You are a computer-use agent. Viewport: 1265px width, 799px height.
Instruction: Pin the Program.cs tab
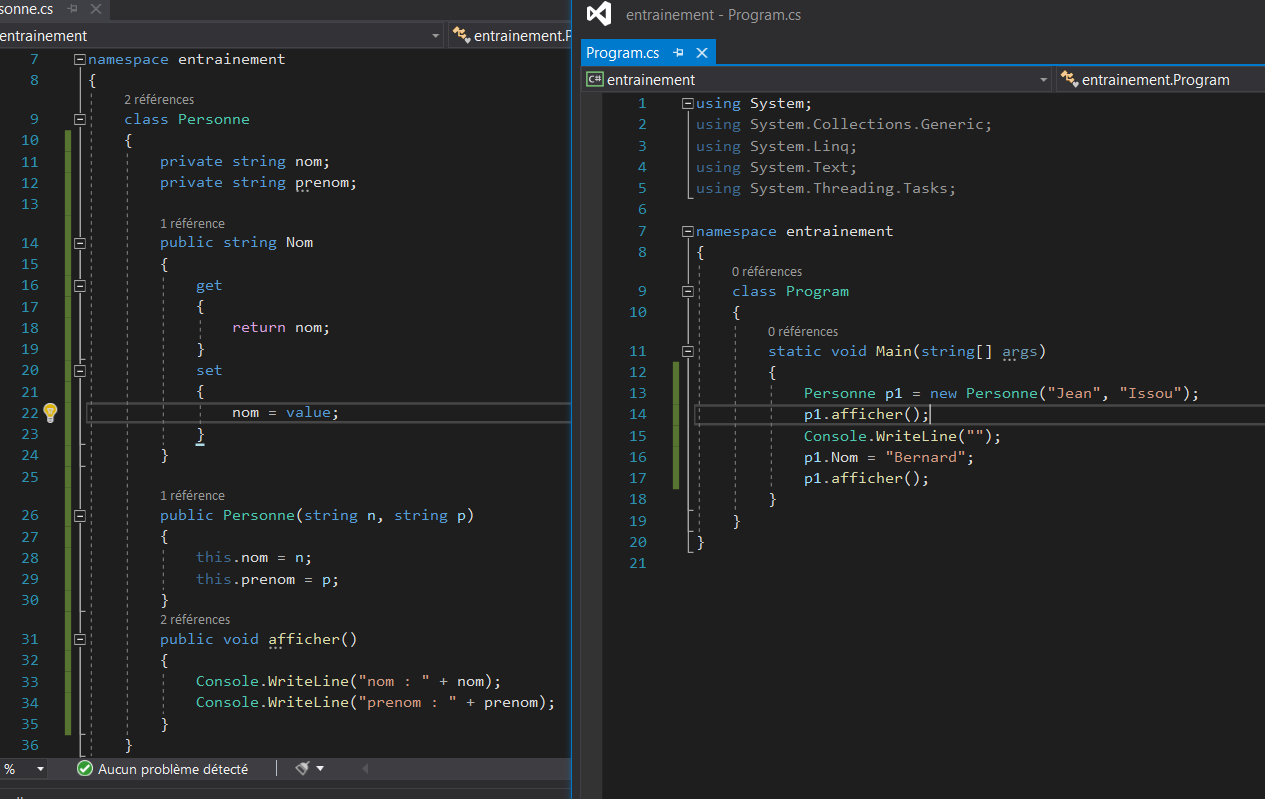(678, 53)
